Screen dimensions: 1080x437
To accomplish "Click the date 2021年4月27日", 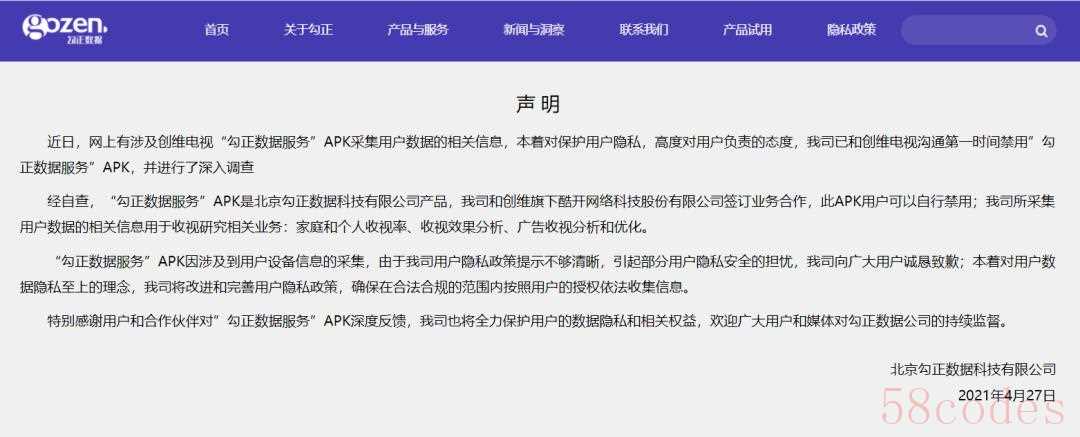I will coord(1005,395).
